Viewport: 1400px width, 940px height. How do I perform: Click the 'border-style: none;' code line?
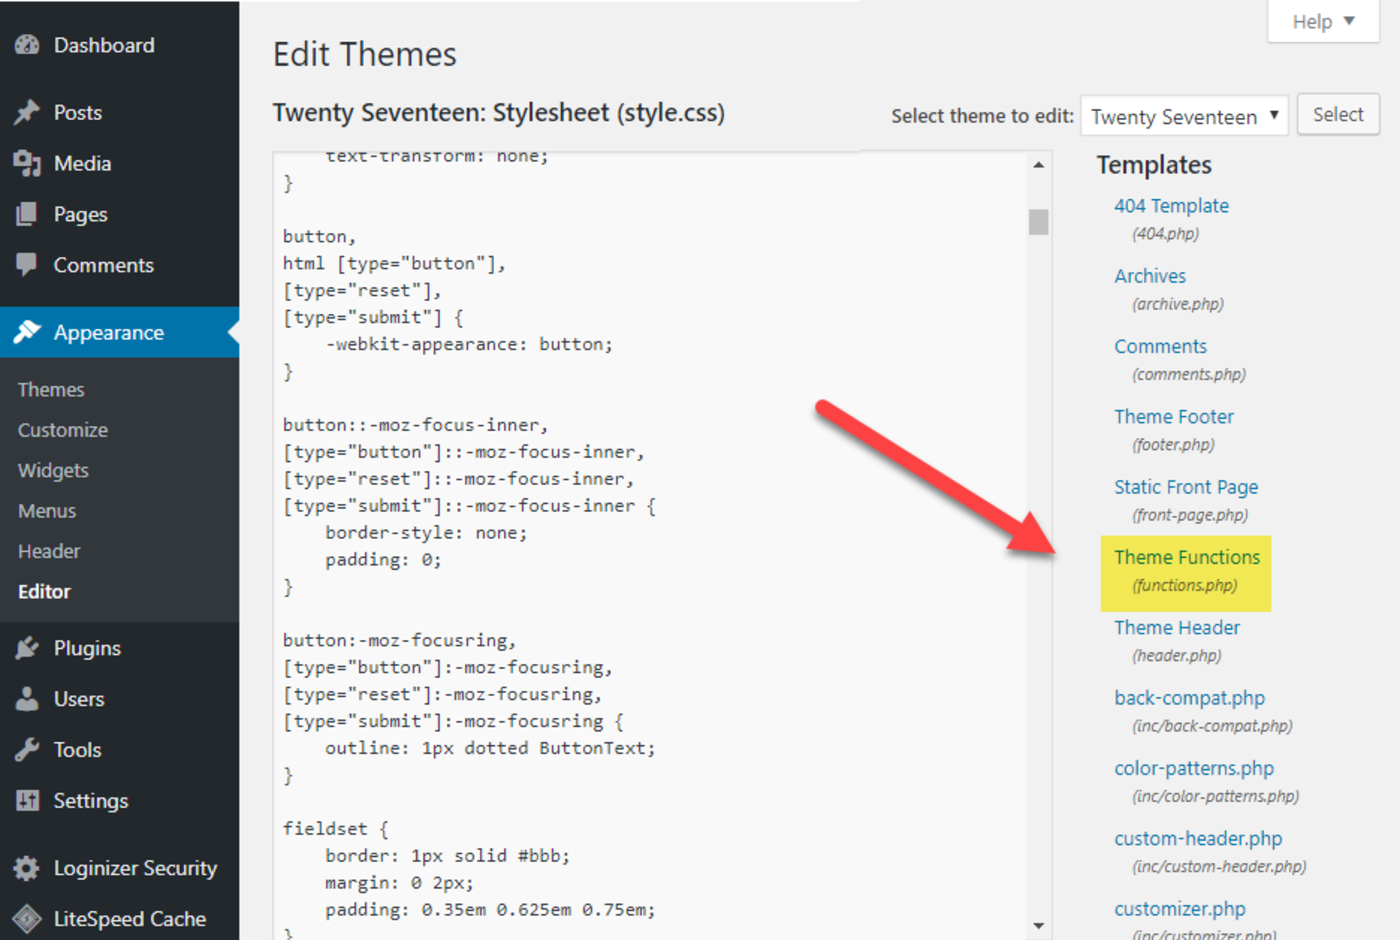[x=426, y=533]
